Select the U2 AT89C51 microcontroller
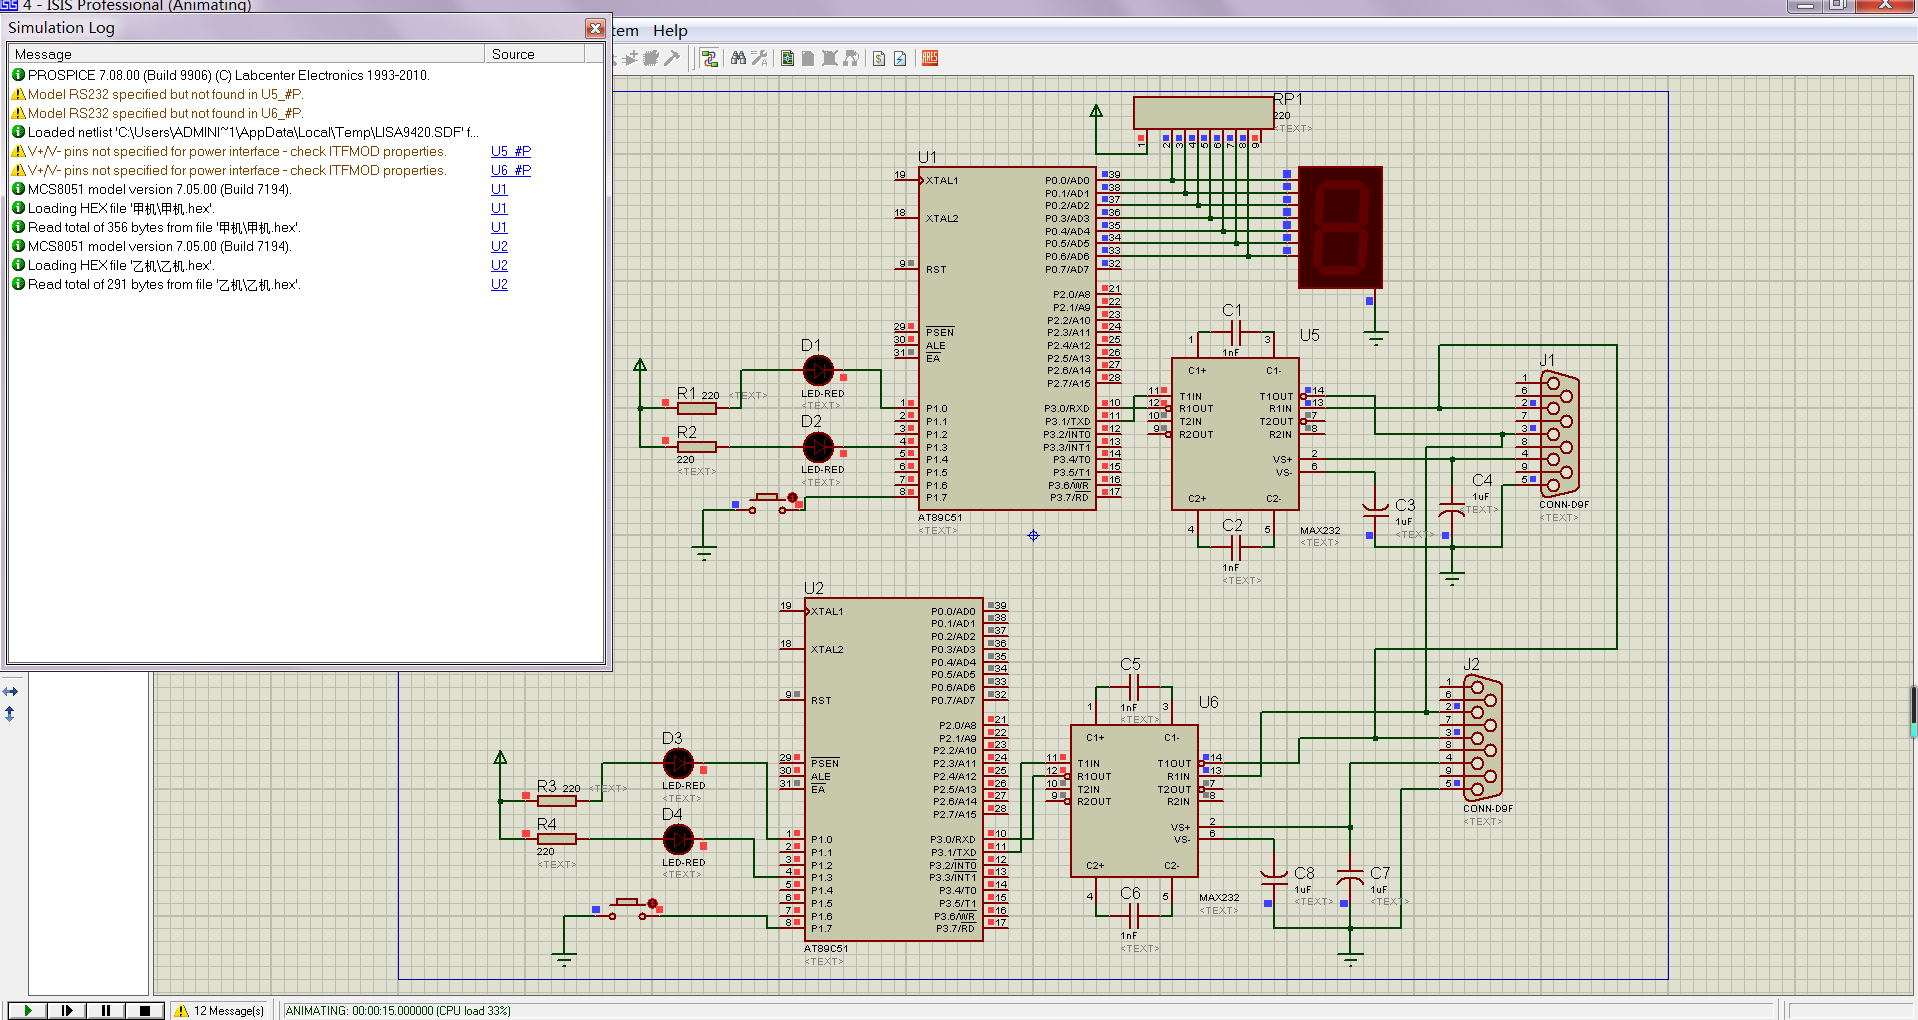1918x1020 pixels. pyautogui.click(x=893, y=769)
